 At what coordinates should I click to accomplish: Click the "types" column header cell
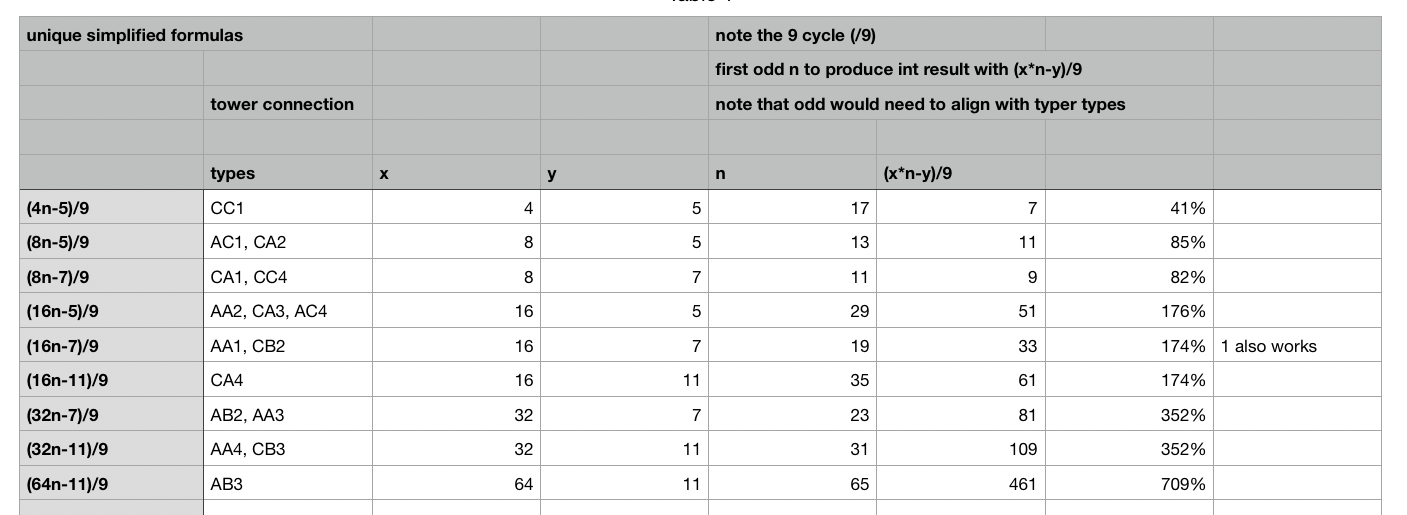coord(233,173)
